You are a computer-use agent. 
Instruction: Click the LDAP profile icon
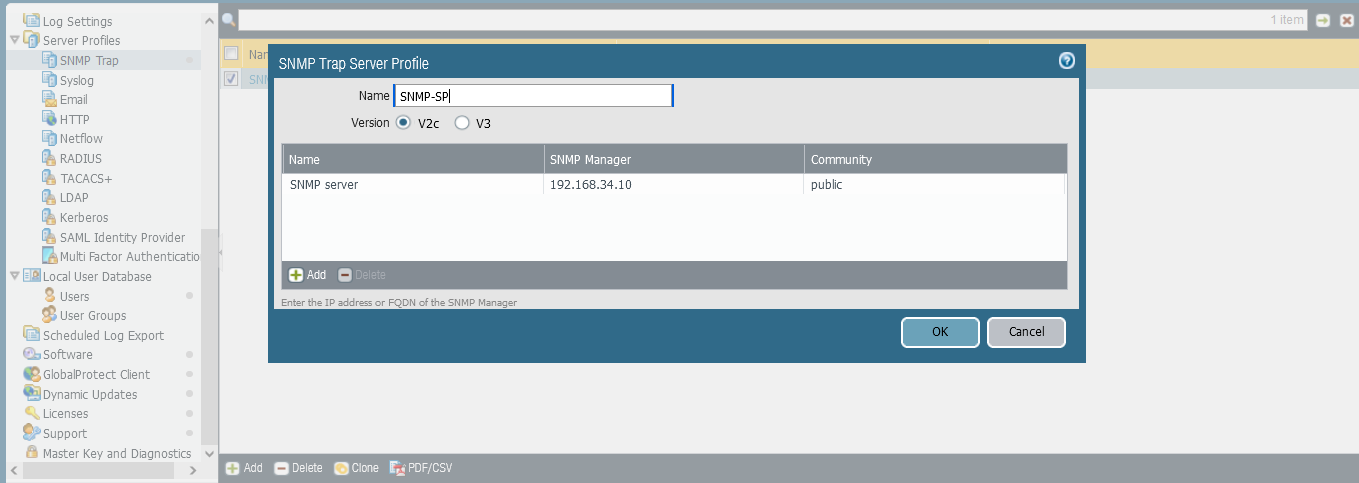50,197
